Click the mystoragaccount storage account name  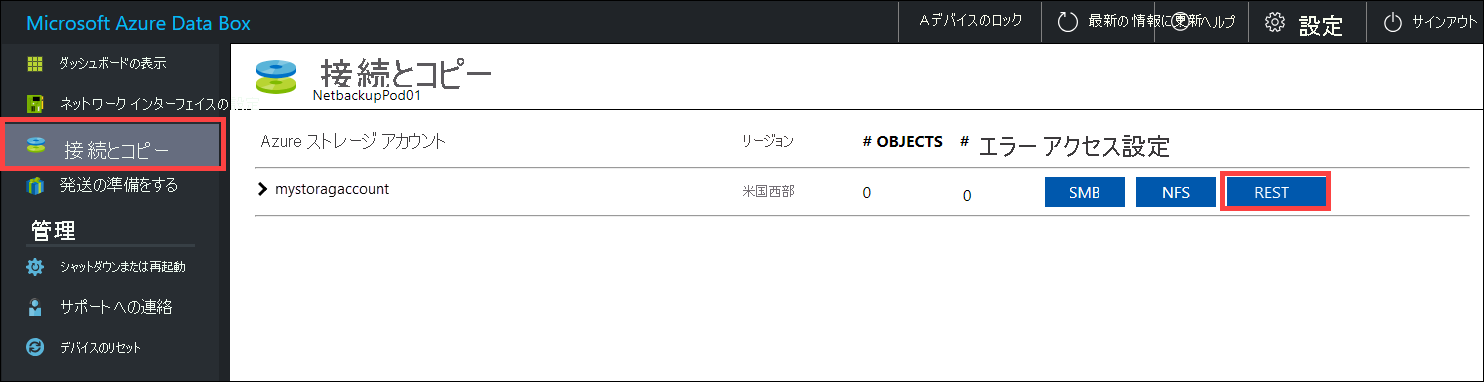[332, 190]
